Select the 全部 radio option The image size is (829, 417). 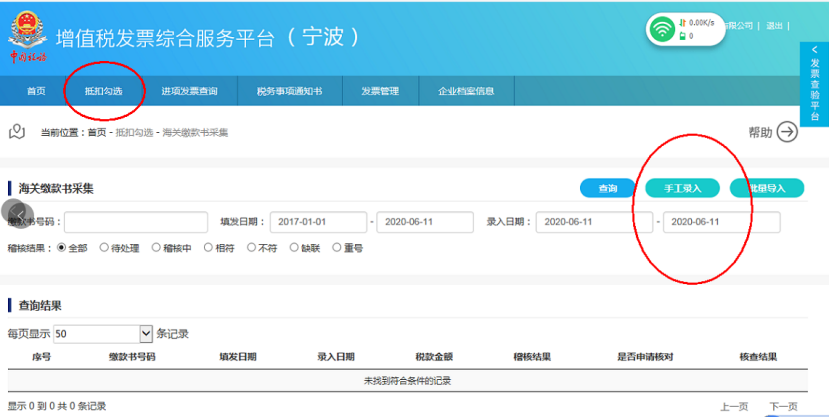tap(62, 247)
